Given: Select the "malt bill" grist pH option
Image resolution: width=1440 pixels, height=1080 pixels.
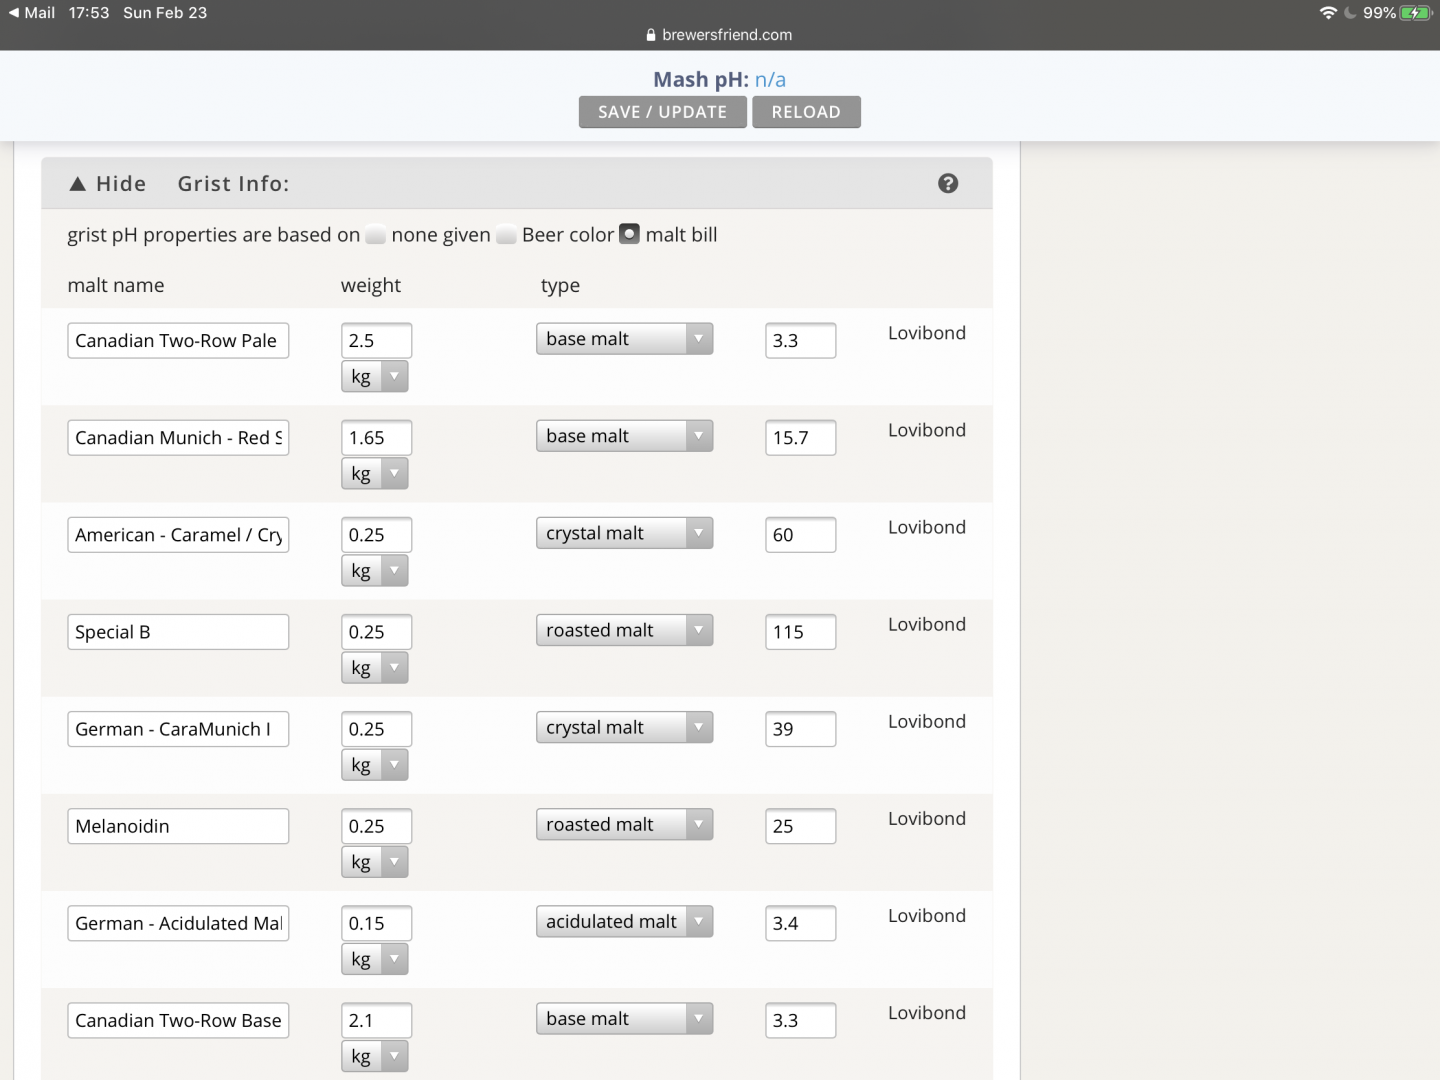Looking at the screenshot, I should point(629,234).
